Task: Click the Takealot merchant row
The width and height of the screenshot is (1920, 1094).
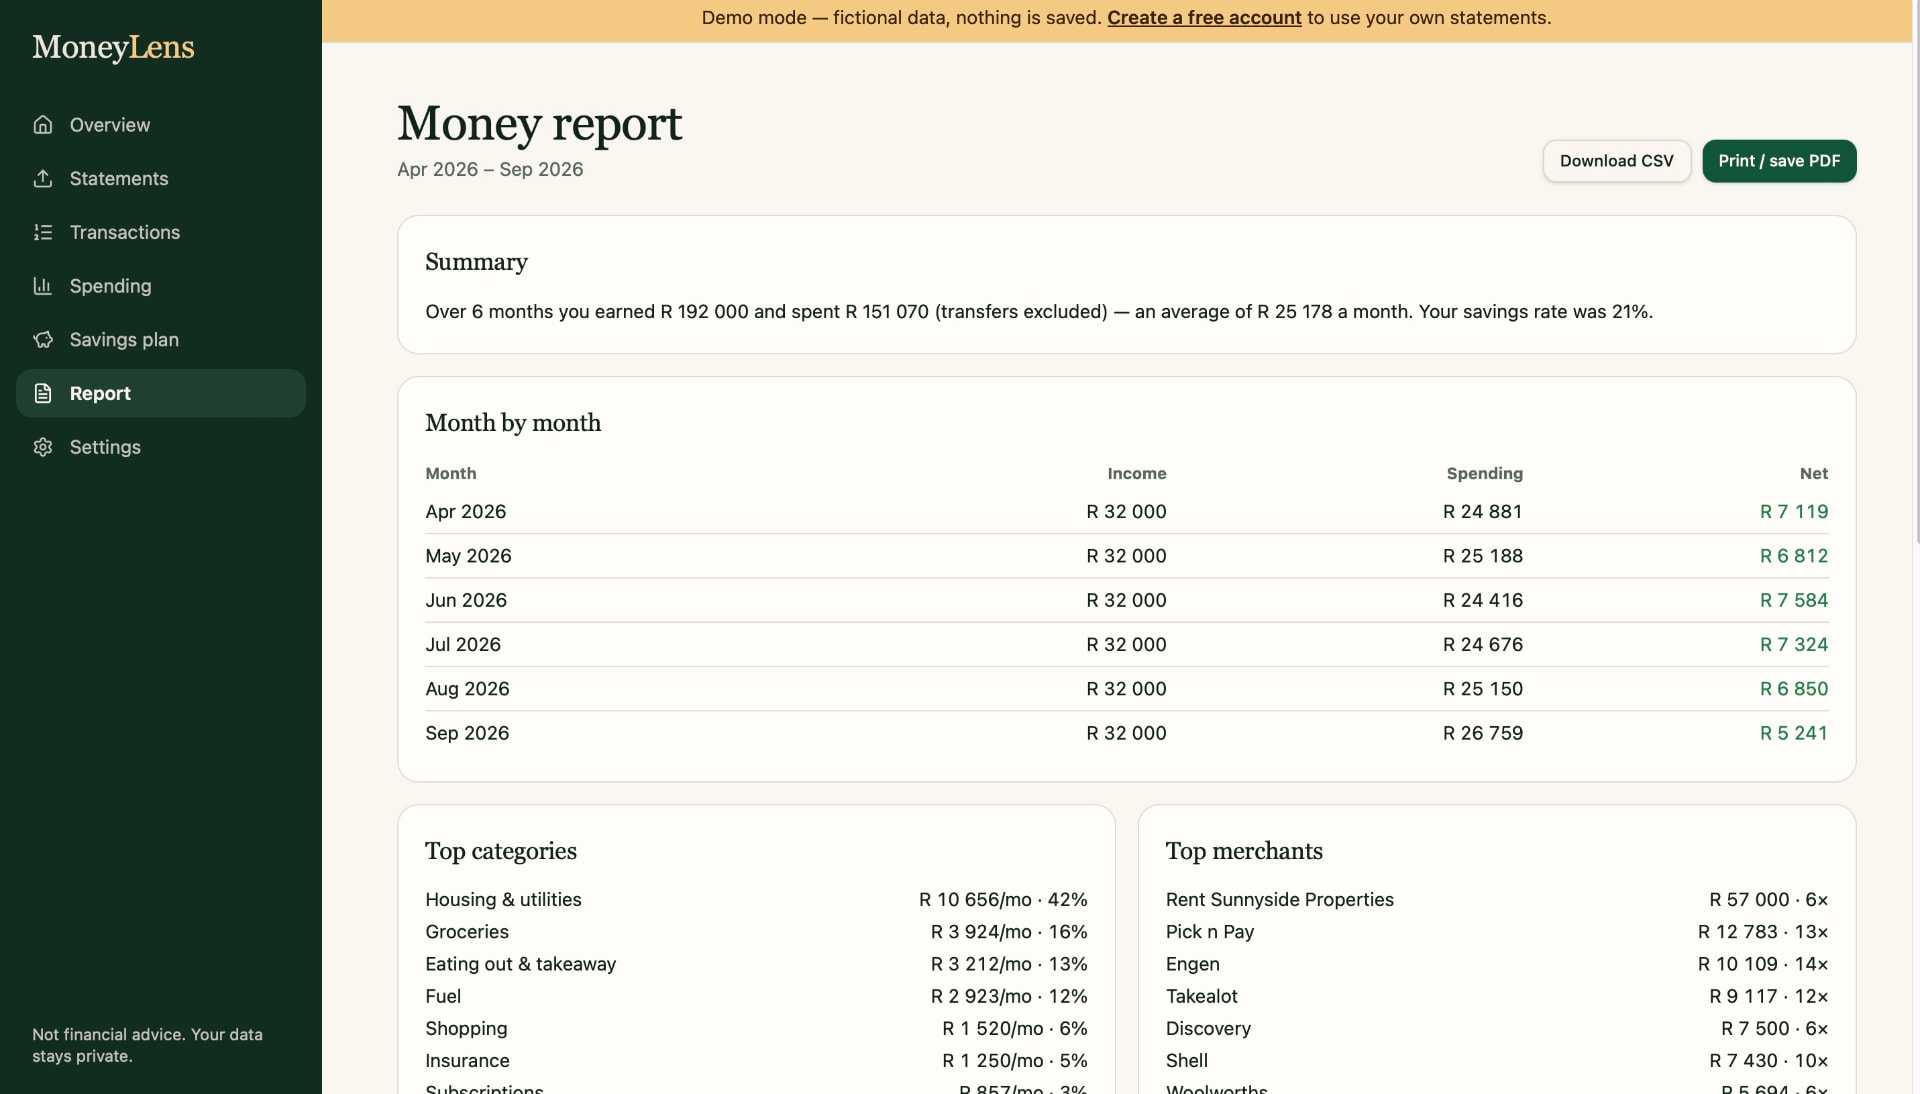Action: (x=1497, y=996)
